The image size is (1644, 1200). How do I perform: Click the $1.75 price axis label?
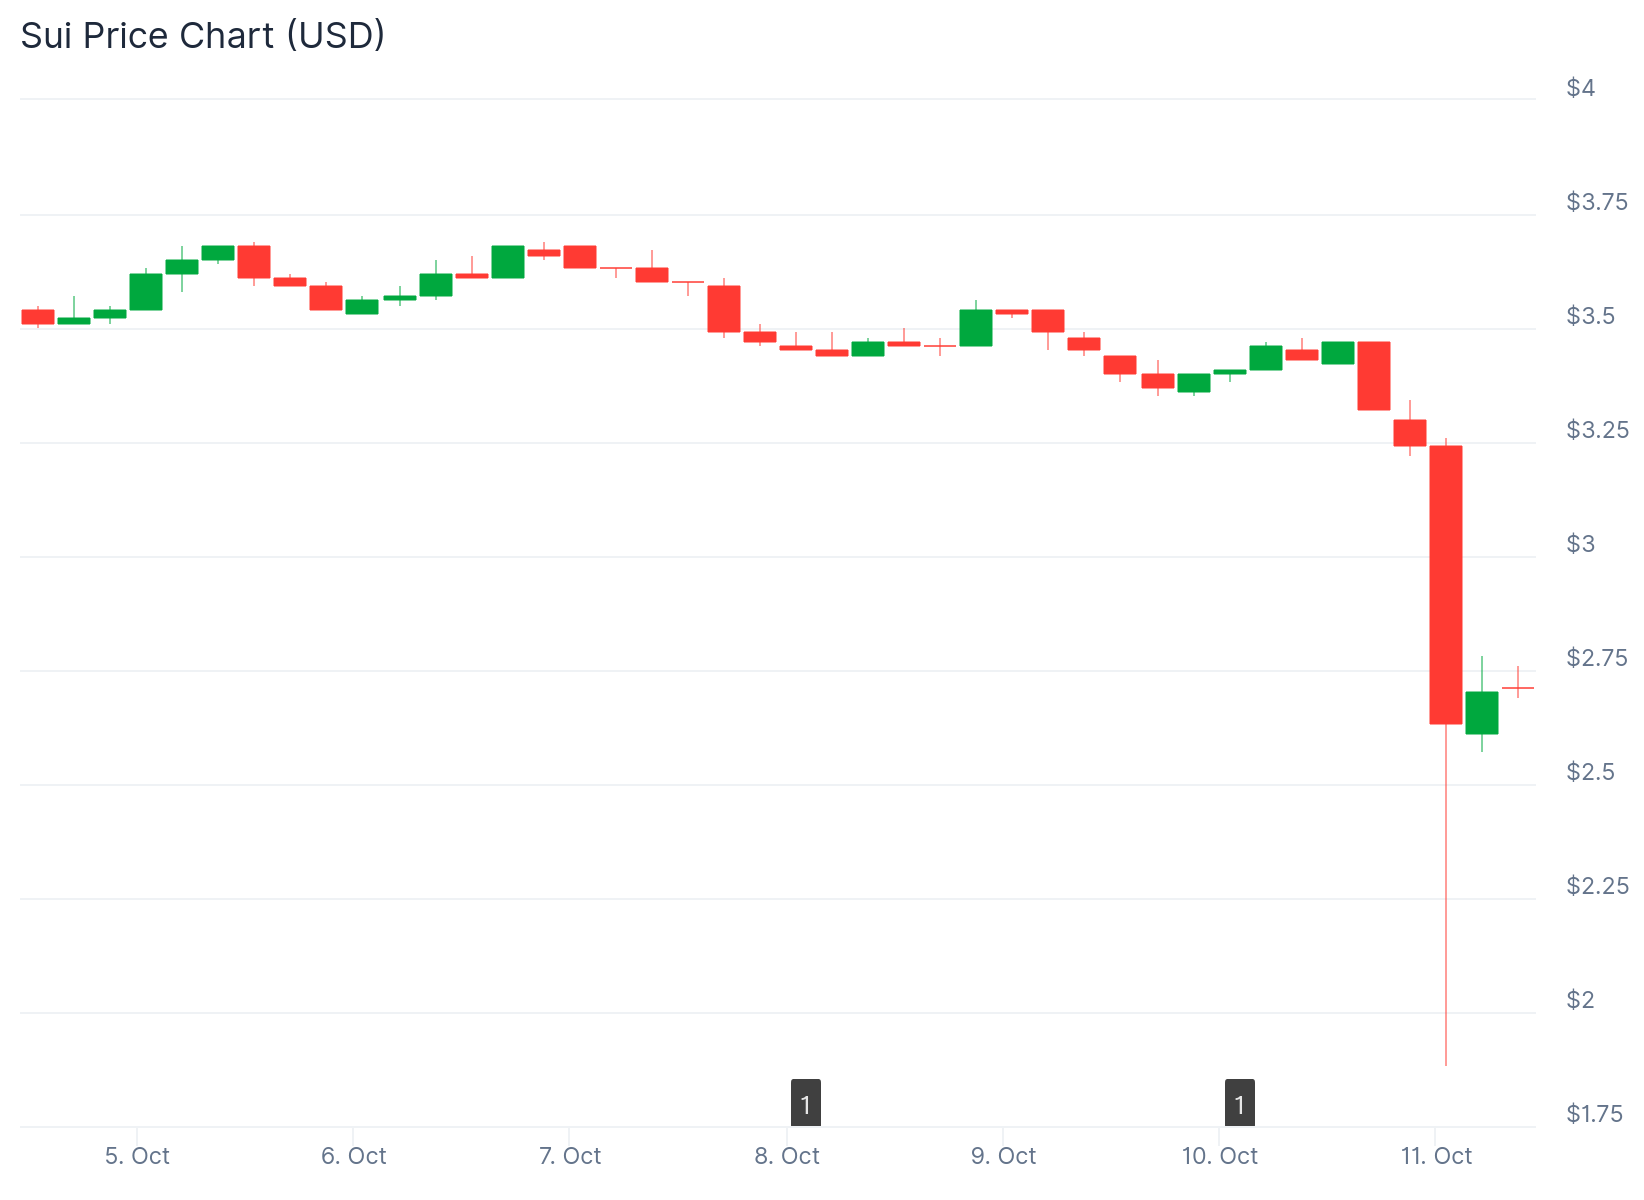[1594, 1114]
